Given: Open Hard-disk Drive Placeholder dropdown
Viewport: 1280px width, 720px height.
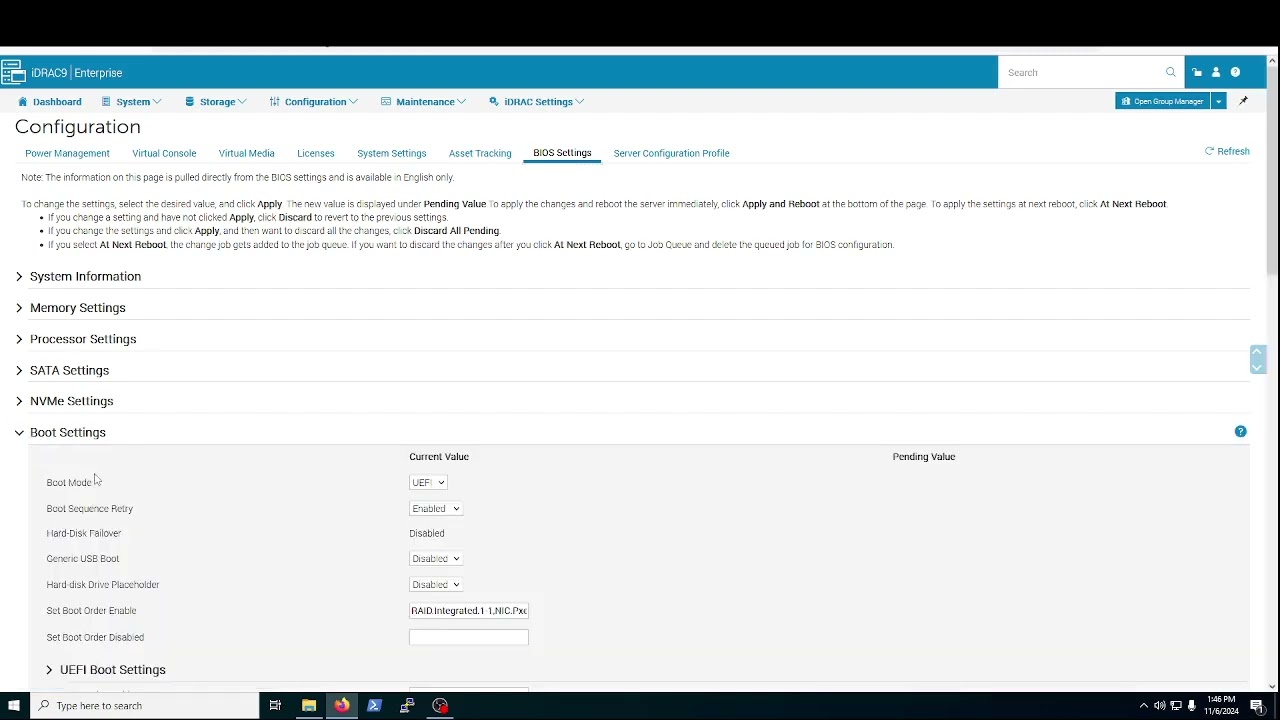Looking at the screenshot, I should coord(435,584).
